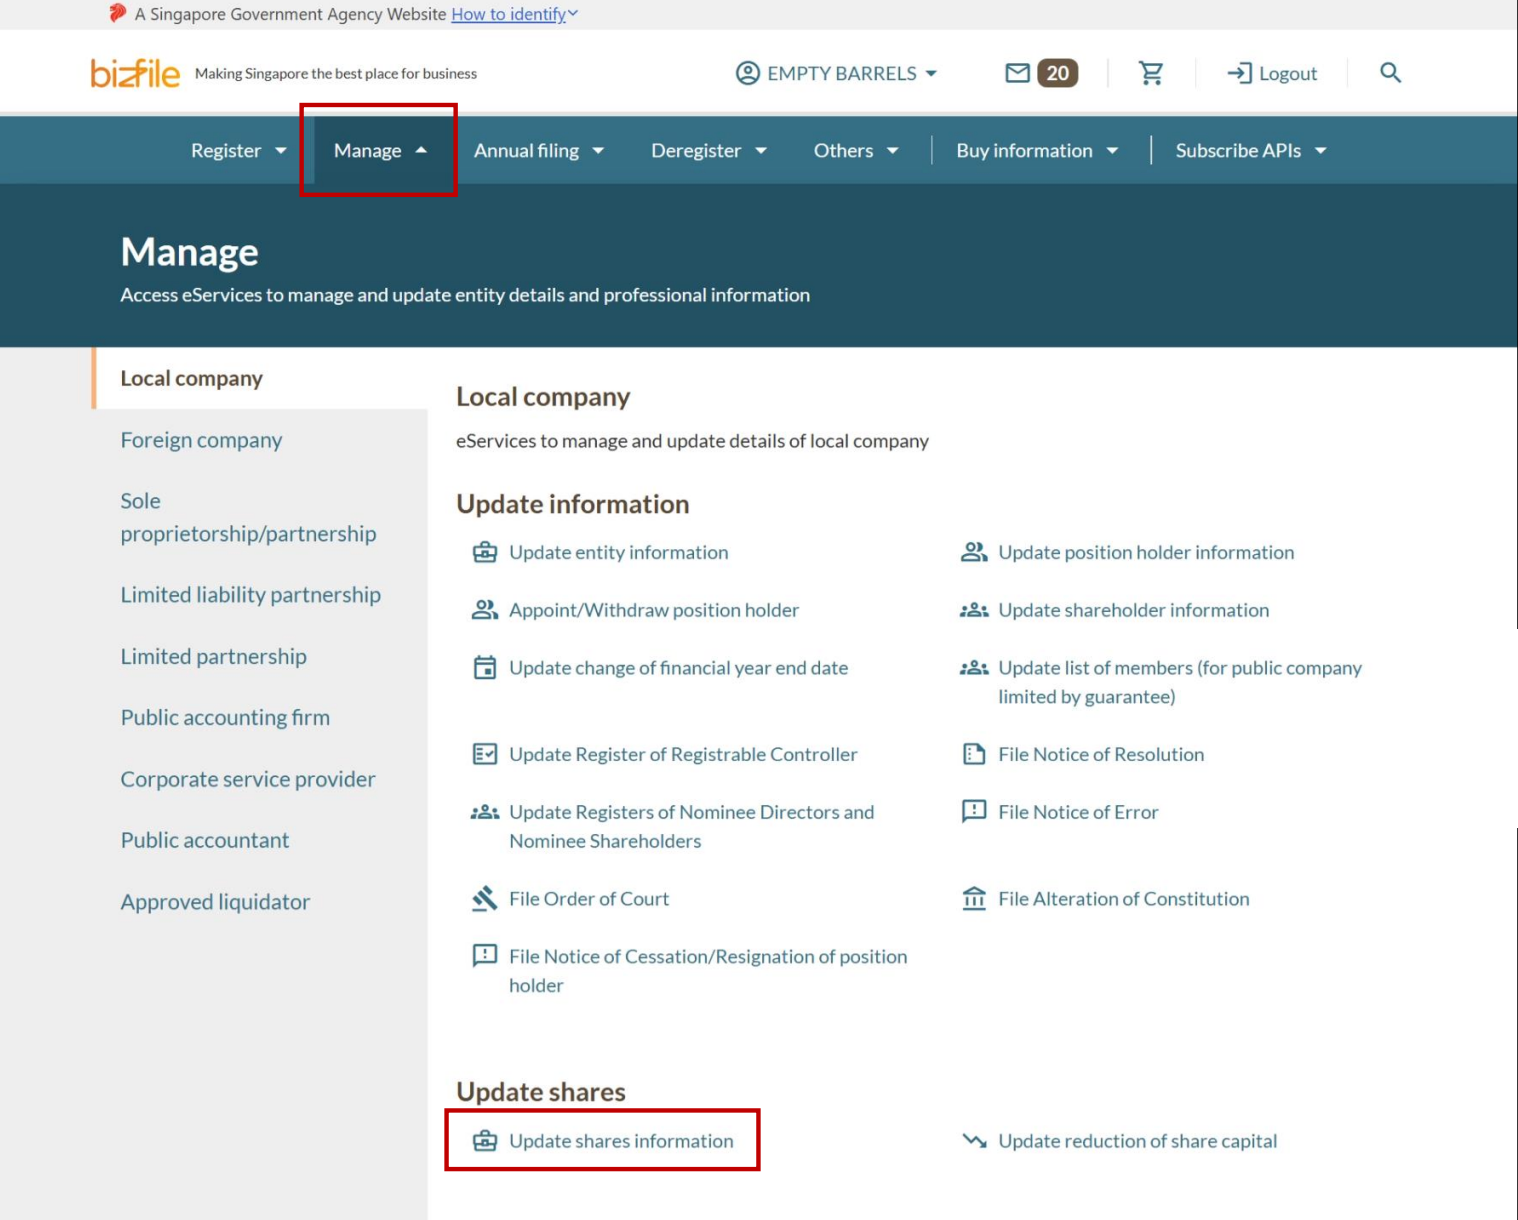Open the Buy information dropdown menu
Screen dimensions: 1518x1220
coord(1036,151)
